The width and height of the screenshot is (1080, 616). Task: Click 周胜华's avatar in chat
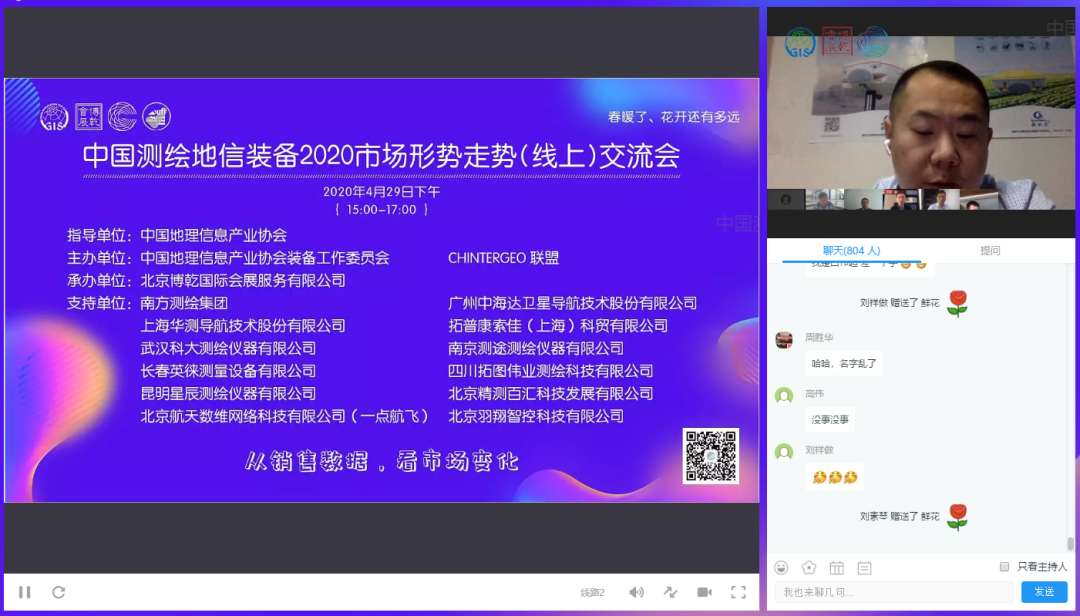[785, 339]
